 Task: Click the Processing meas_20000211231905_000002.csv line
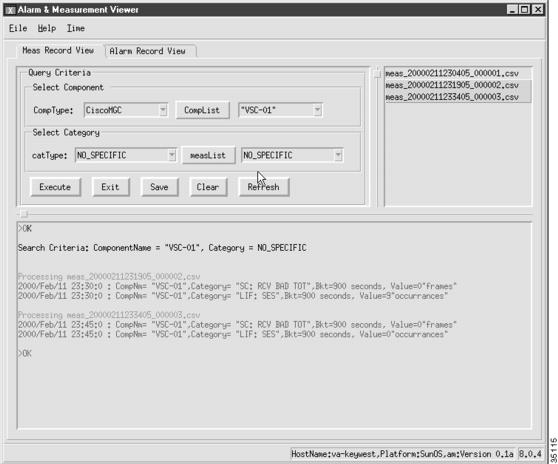109,276
